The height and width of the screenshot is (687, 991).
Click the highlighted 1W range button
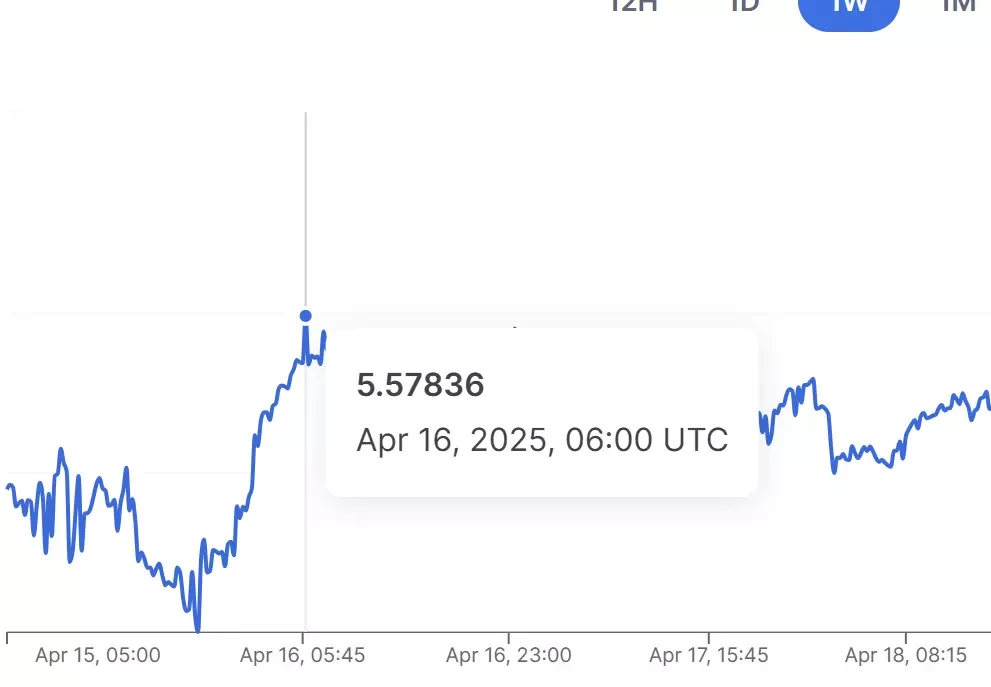pos(849,9)
